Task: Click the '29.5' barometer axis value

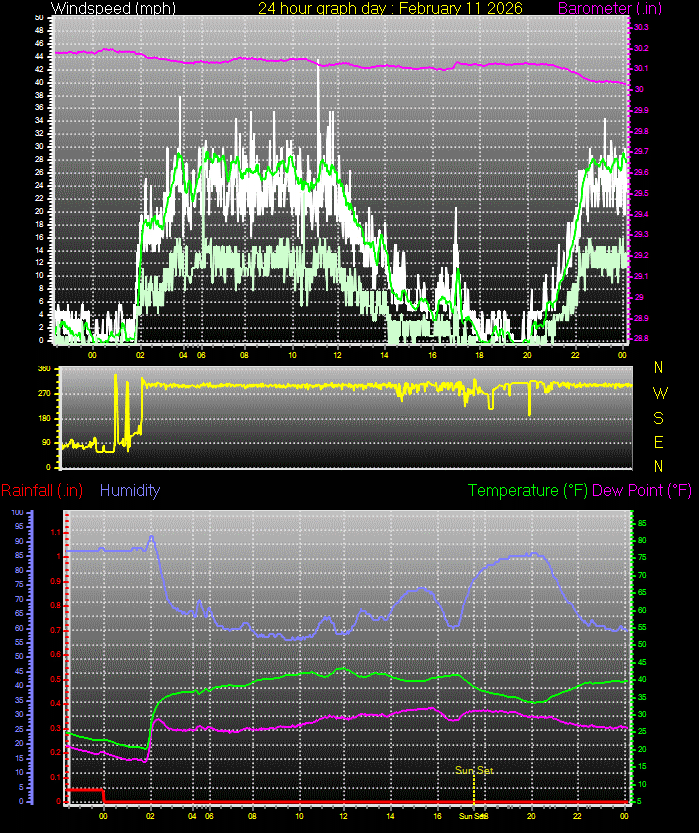Action: 641,193
